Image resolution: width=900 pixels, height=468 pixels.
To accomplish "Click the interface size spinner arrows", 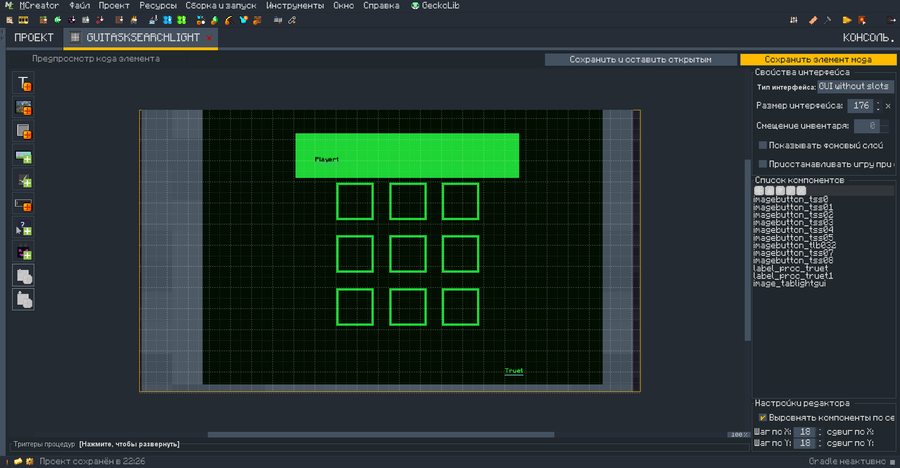I will pyautogui.click(x=878, y=106).
